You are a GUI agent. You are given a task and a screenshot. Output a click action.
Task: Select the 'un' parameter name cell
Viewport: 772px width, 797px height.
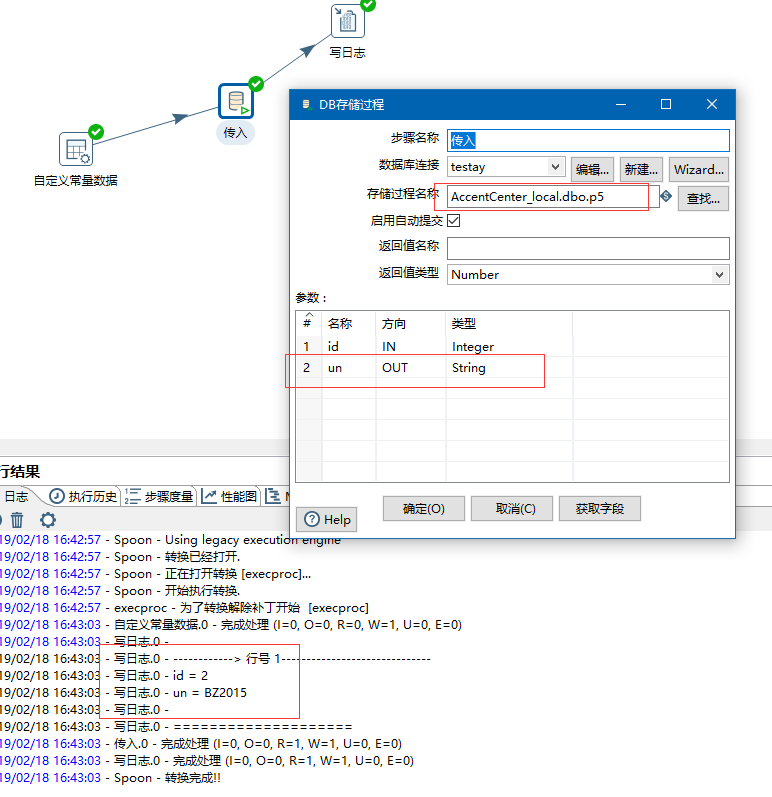click(349, 367)
